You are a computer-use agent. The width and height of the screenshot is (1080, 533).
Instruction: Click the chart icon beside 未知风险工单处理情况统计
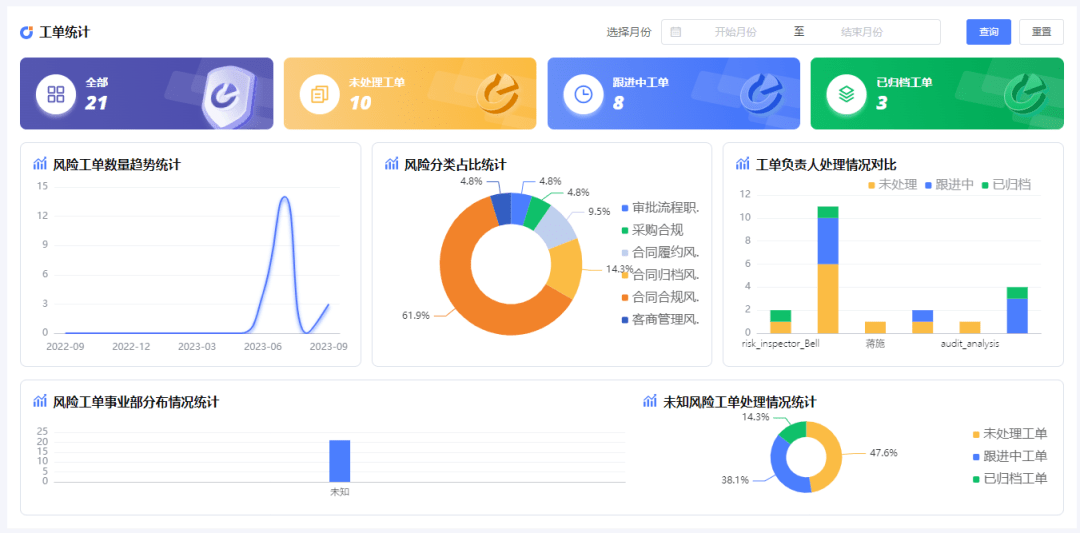pos(650,401)
